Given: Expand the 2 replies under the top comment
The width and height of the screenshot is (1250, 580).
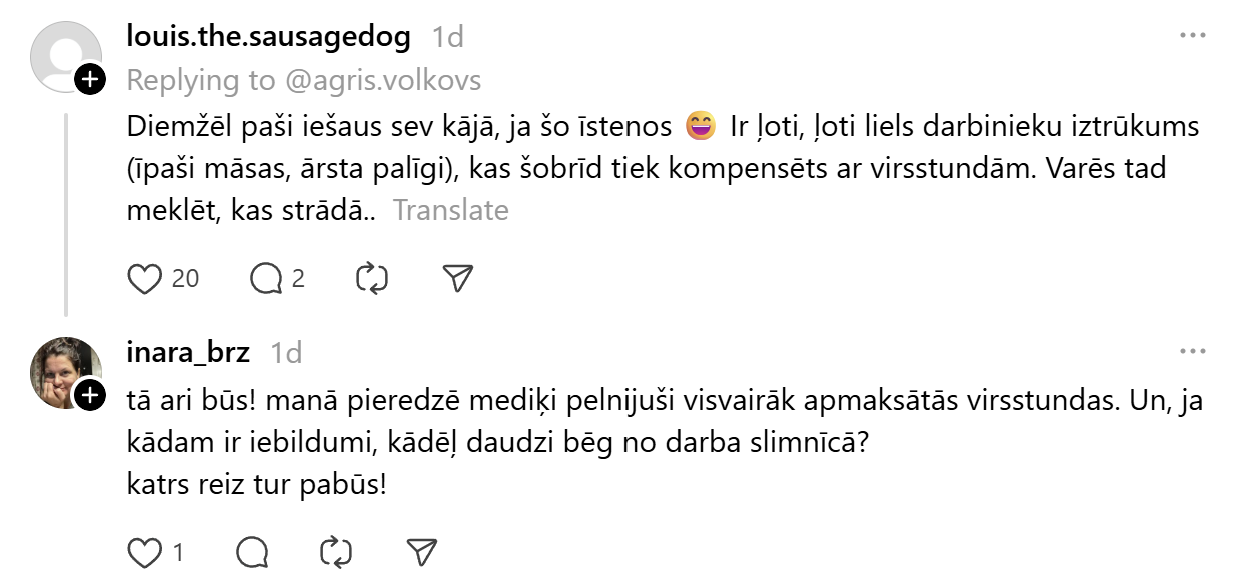Looking at the screenshot, I should [283, 278].
